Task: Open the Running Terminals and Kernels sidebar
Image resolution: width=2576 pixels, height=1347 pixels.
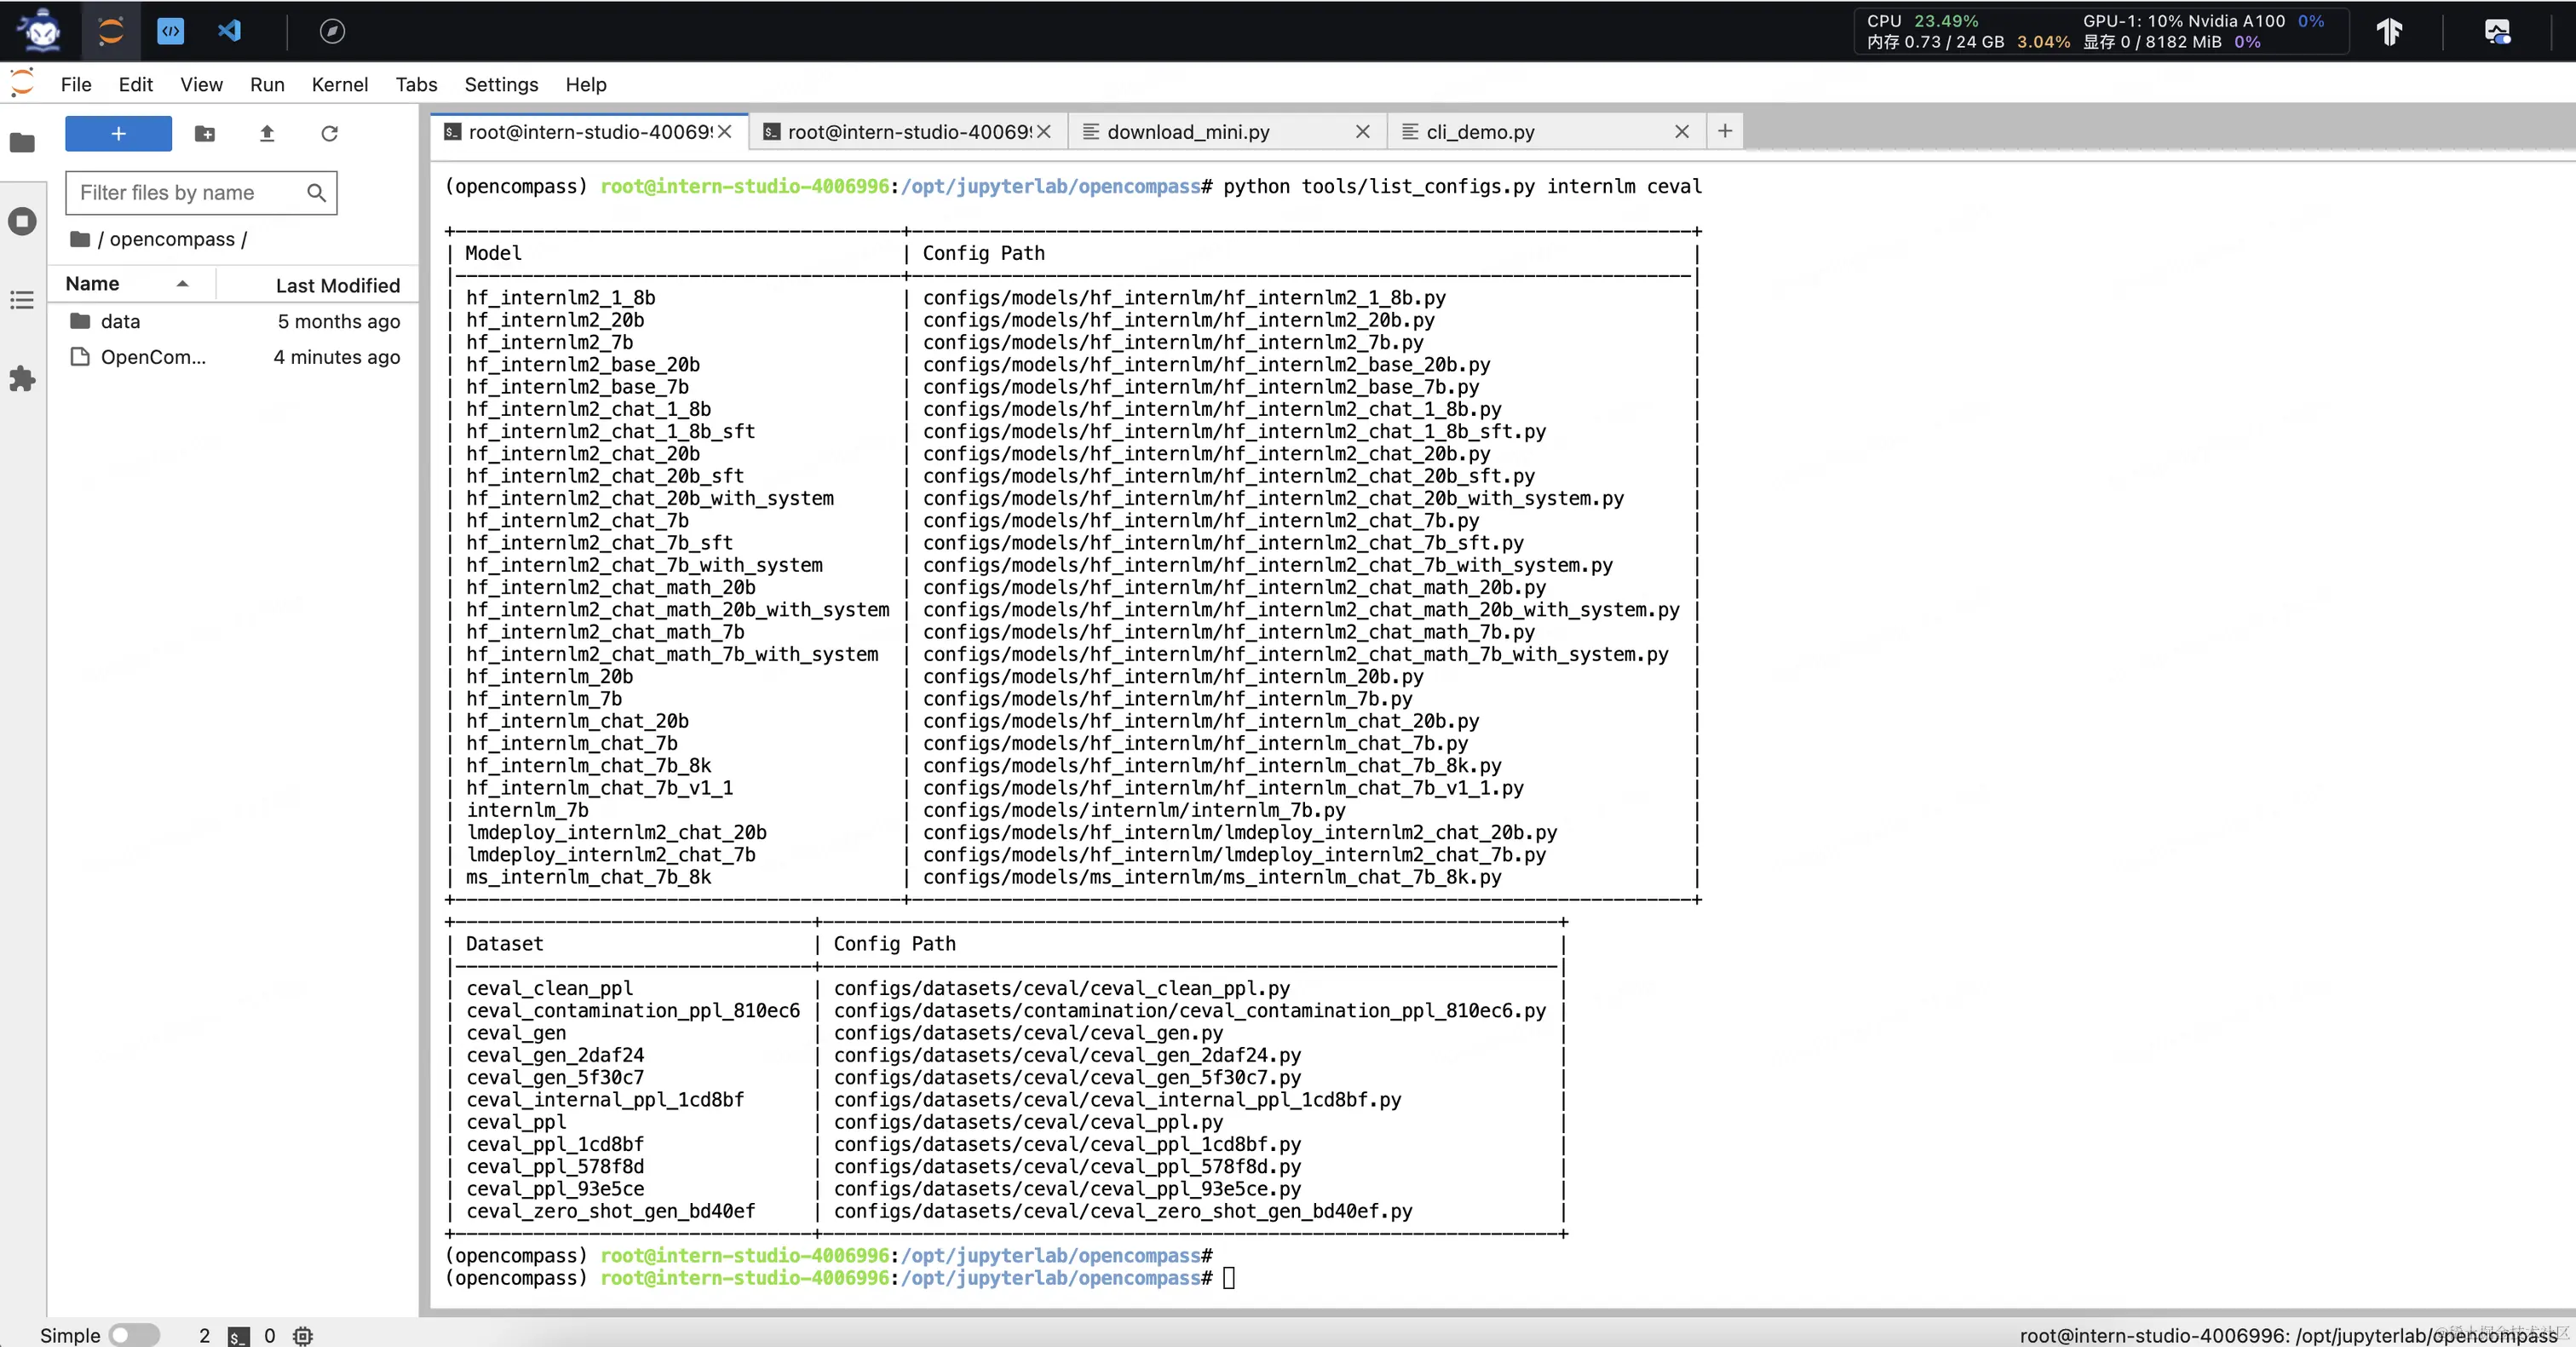Action: [x=22, y=221]
